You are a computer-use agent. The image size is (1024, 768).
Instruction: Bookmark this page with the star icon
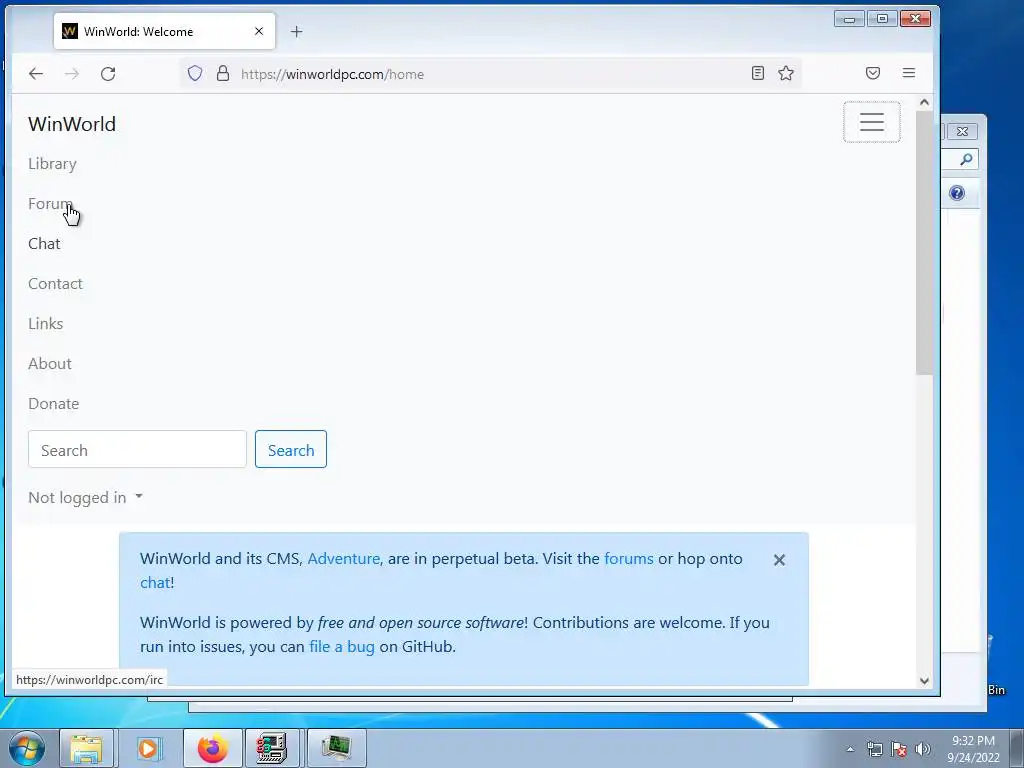click(x=786, y=73)
